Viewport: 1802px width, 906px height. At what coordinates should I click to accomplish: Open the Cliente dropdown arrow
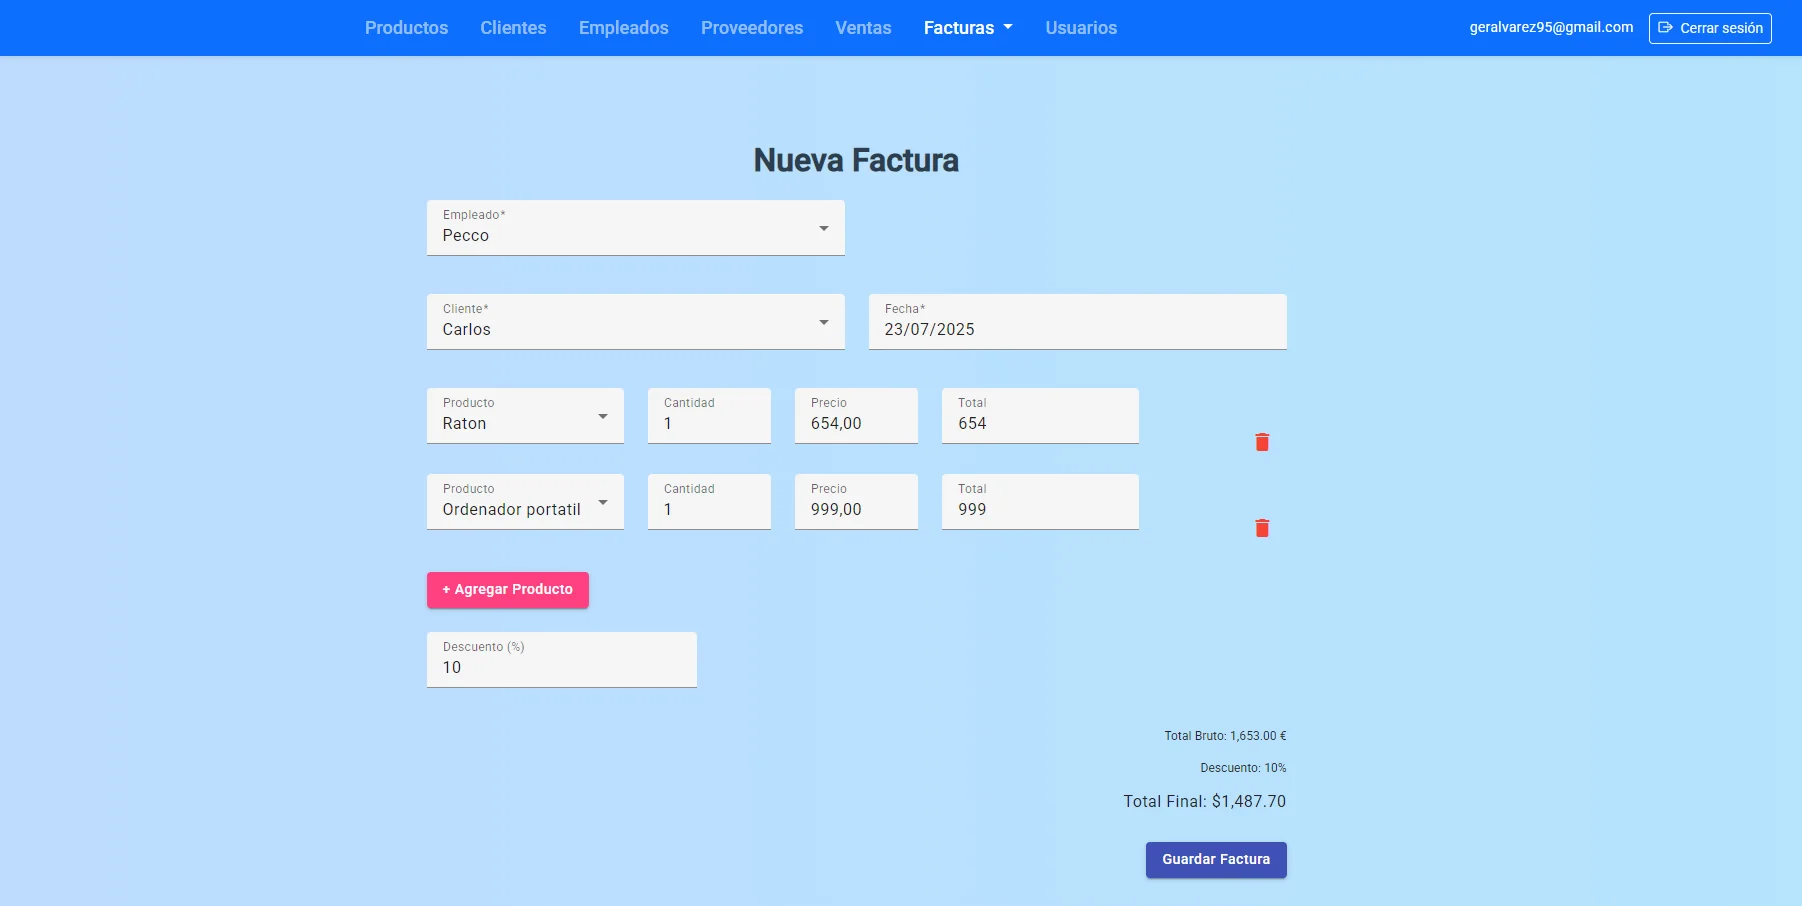823,322
